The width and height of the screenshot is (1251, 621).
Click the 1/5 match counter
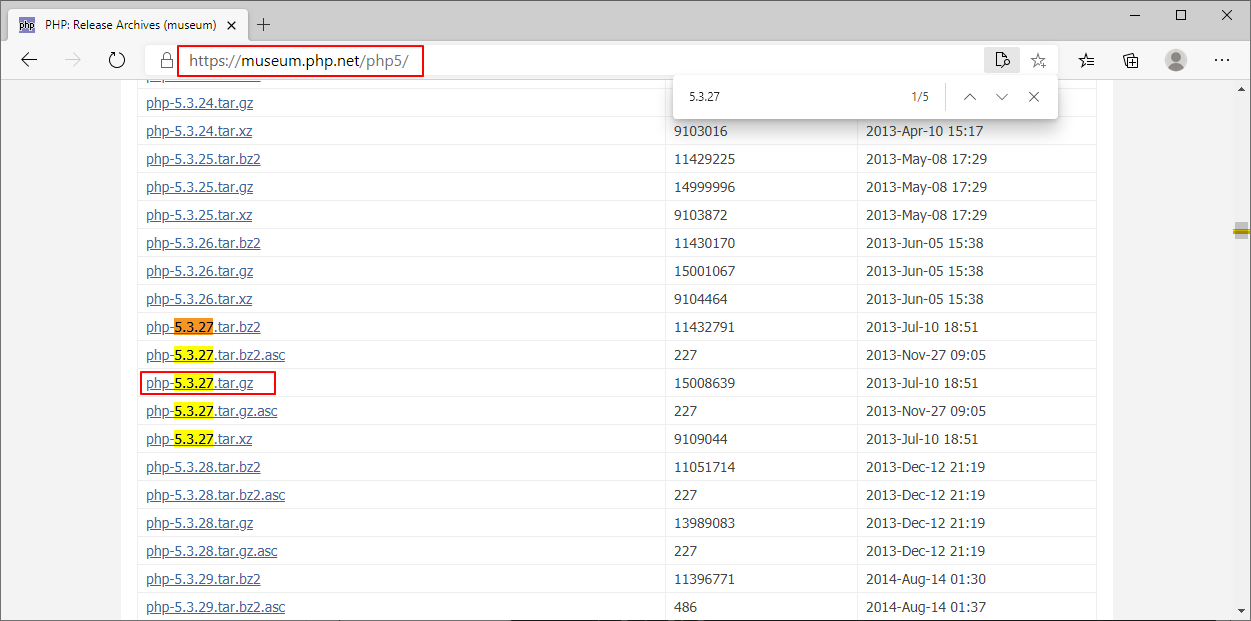click(920, 97)
